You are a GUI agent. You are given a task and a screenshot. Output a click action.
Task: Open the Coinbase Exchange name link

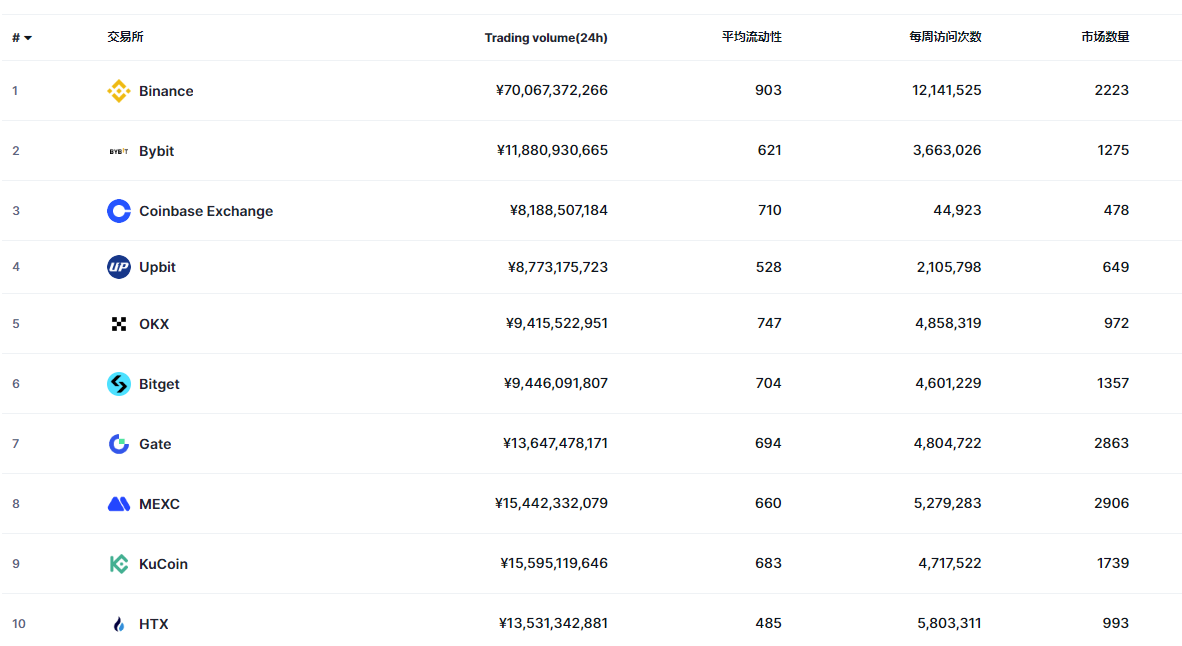[x=206, y=211]
